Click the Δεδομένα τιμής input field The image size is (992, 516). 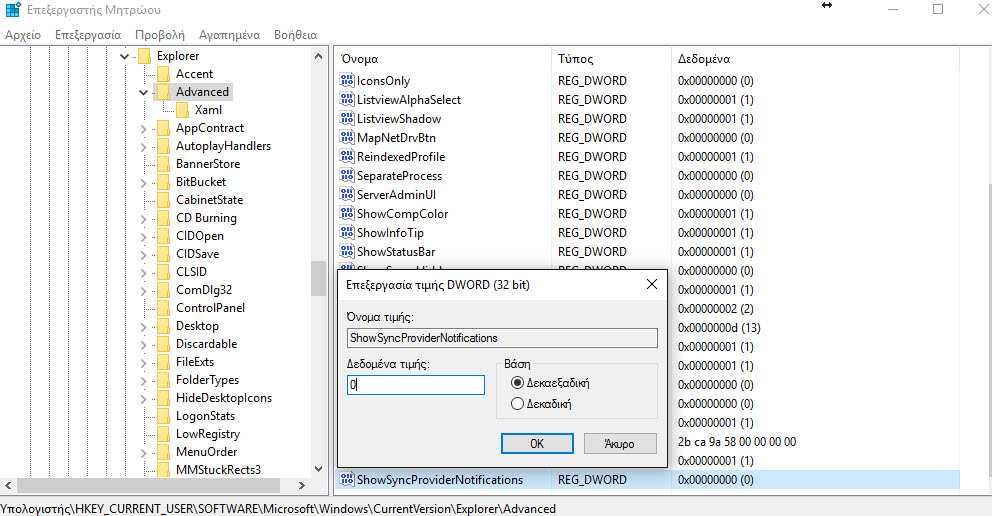pos(416,384)
